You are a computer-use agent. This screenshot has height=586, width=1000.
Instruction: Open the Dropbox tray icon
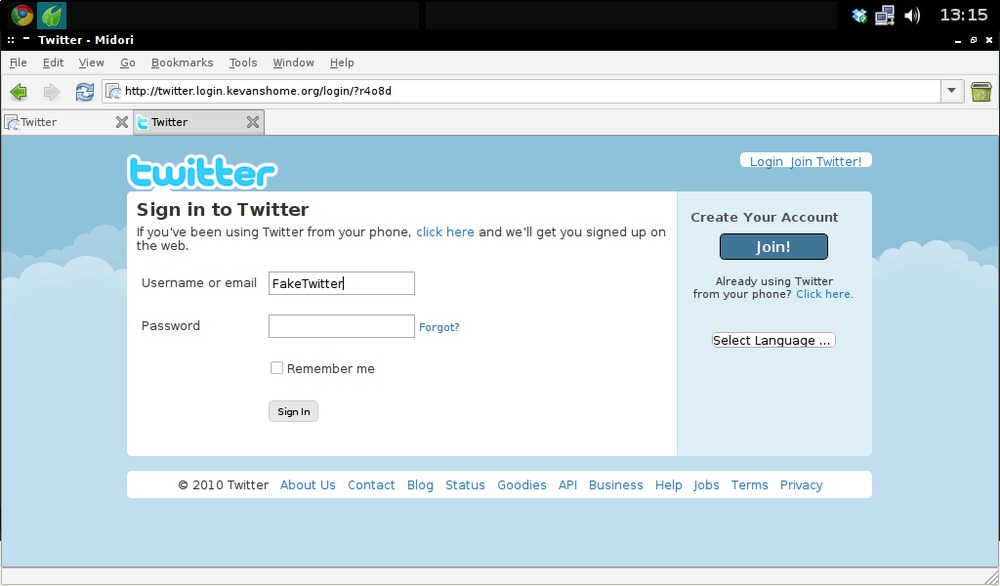[x=859, y=15]
